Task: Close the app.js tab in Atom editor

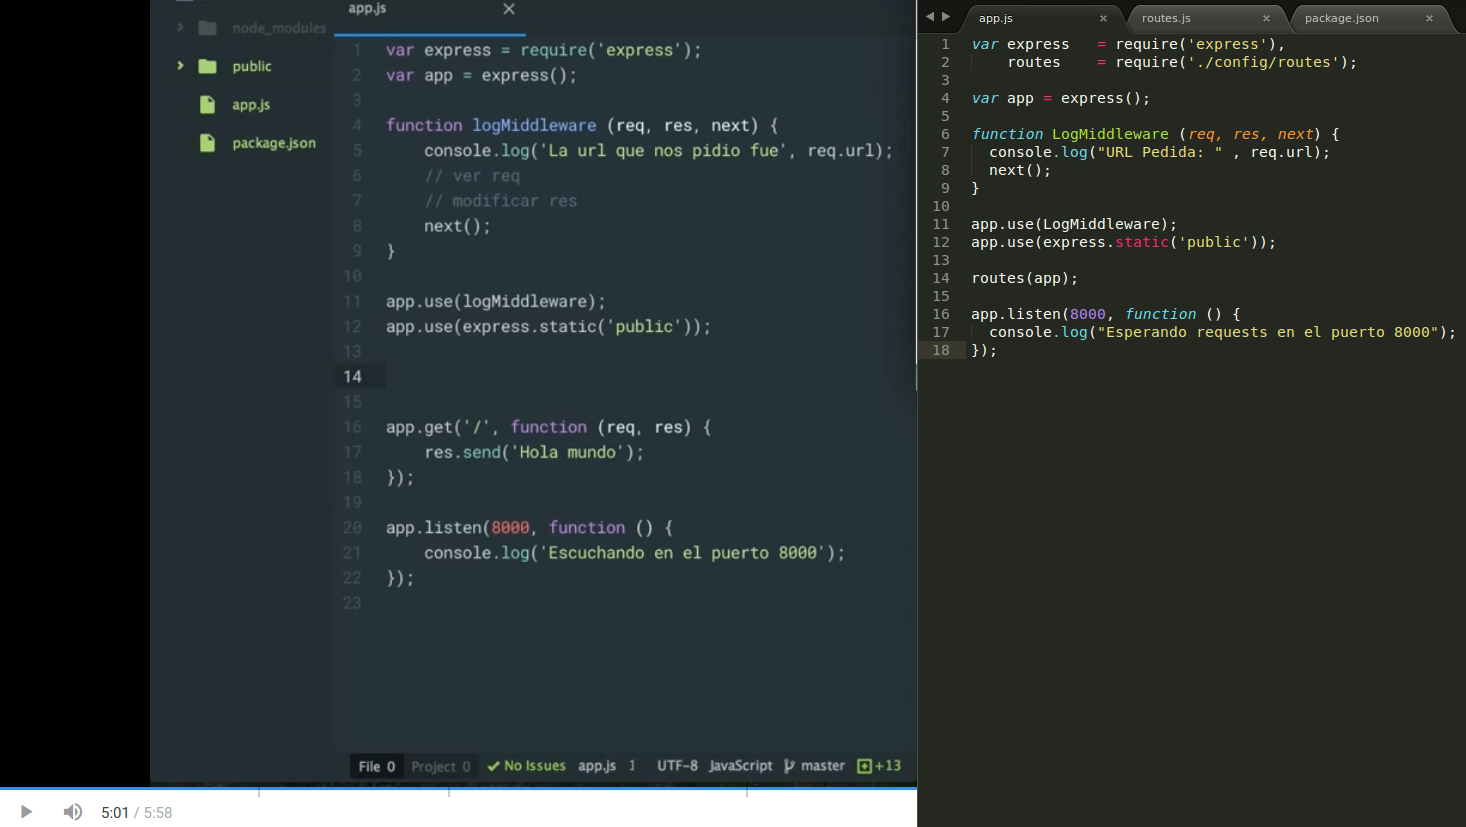Action: click(509, 9)
